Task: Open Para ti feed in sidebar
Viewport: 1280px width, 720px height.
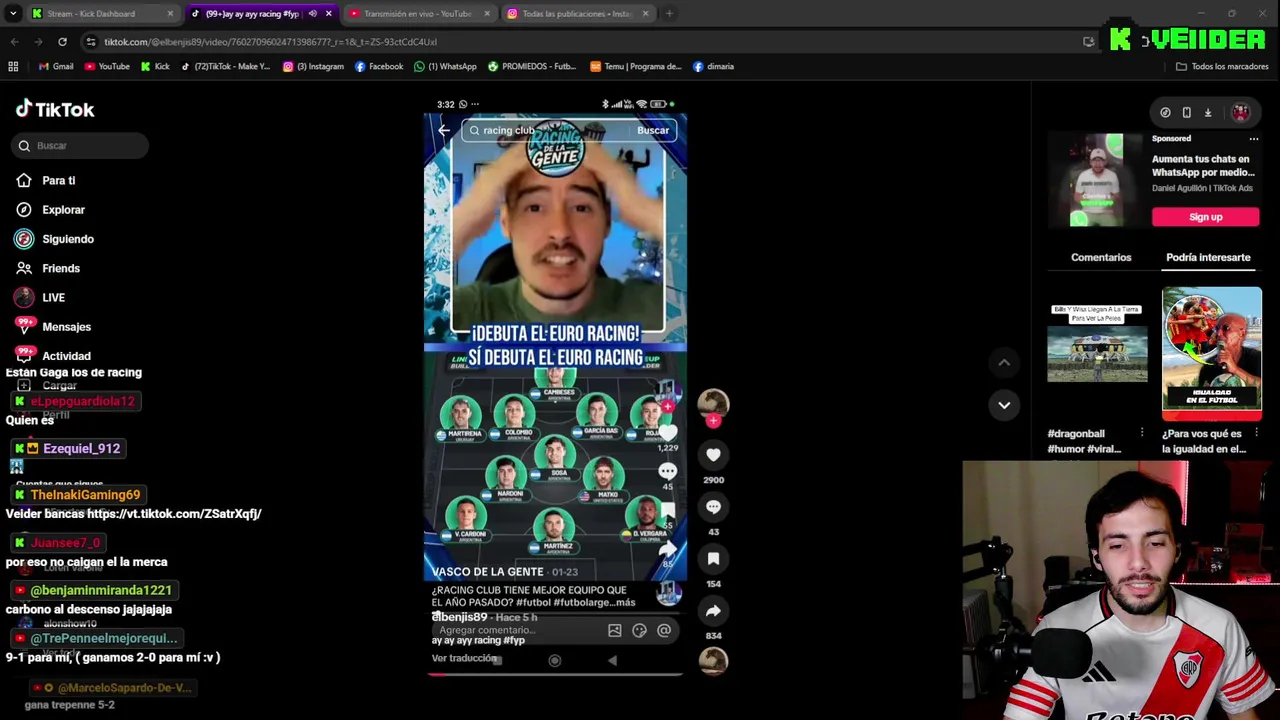Action: click(58, 181)
